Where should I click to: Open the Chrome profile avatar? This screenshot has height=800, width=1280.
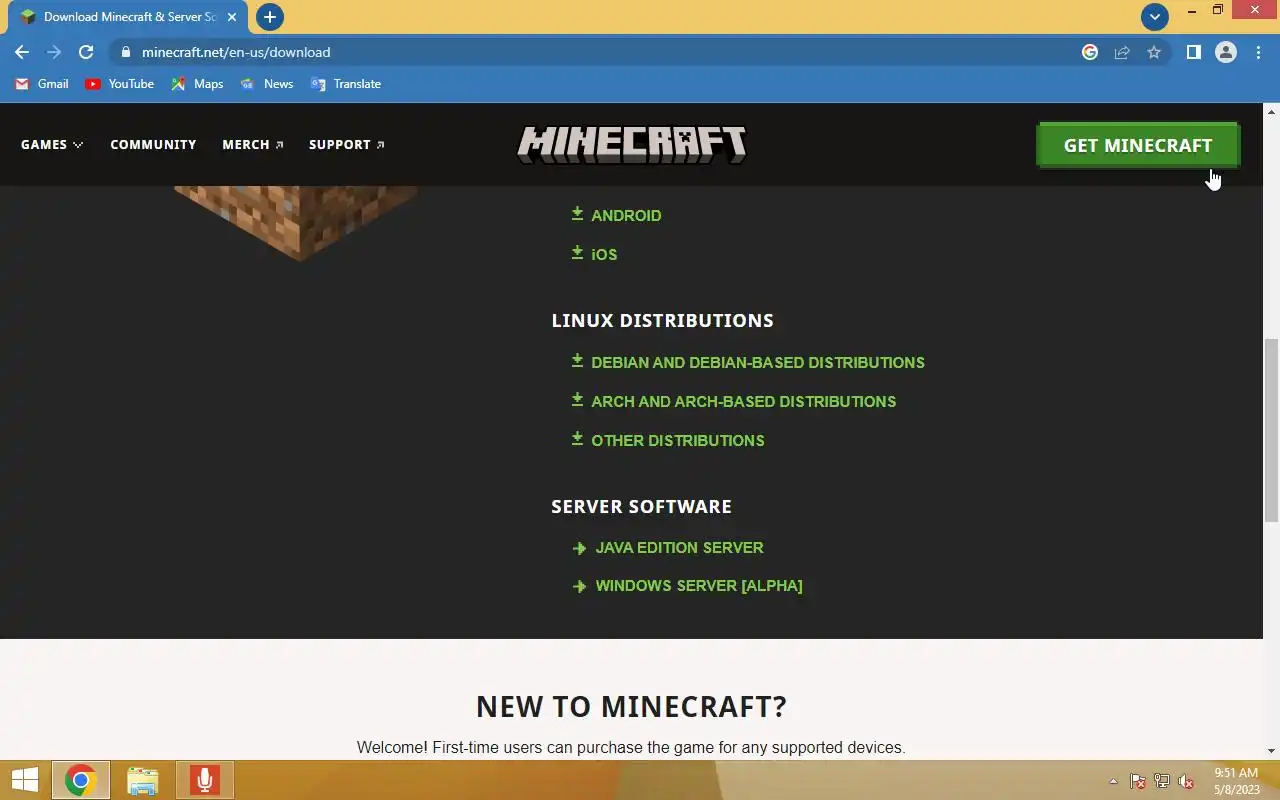[1226, 52]
